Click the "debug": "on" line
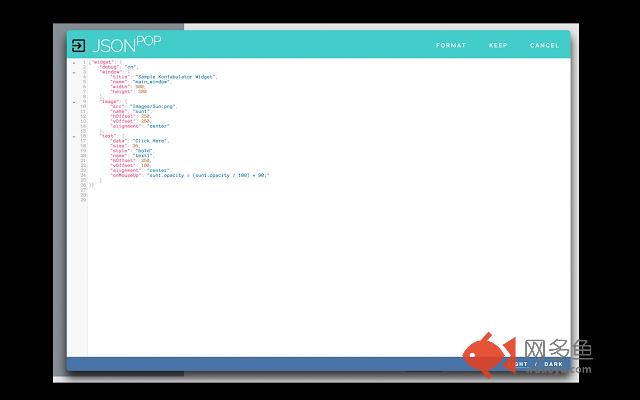640x400 pixels. (x=119, y=67)
